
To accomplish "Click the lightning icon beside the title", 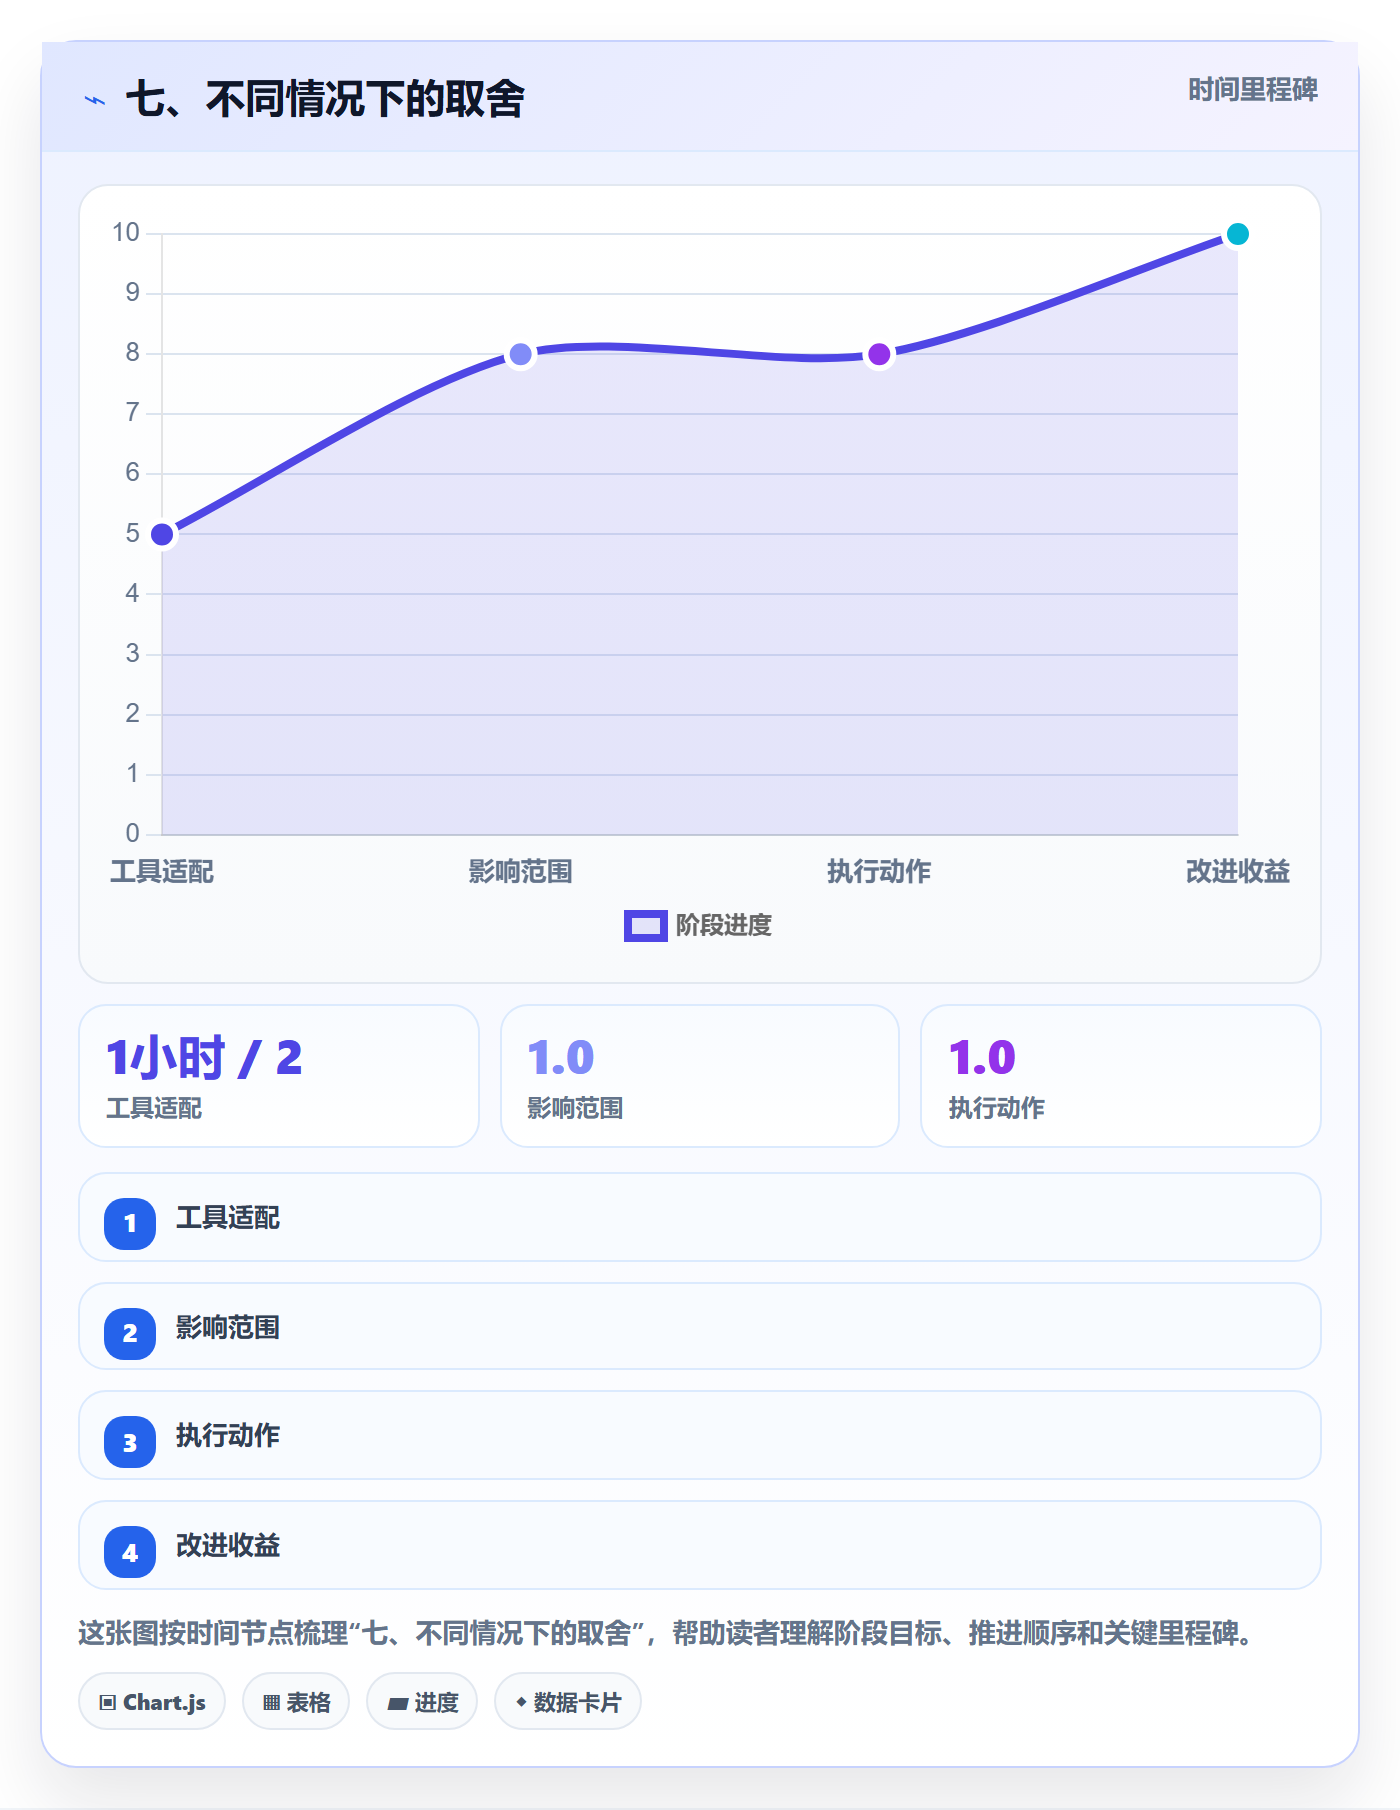I will pos(95,100).
